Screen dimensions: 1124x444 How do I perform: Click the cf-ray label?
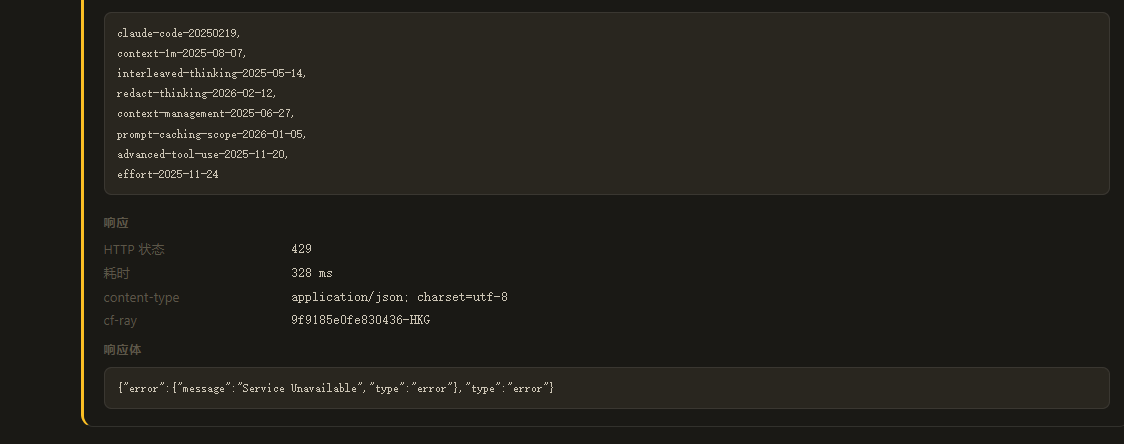tap(120, 321)
